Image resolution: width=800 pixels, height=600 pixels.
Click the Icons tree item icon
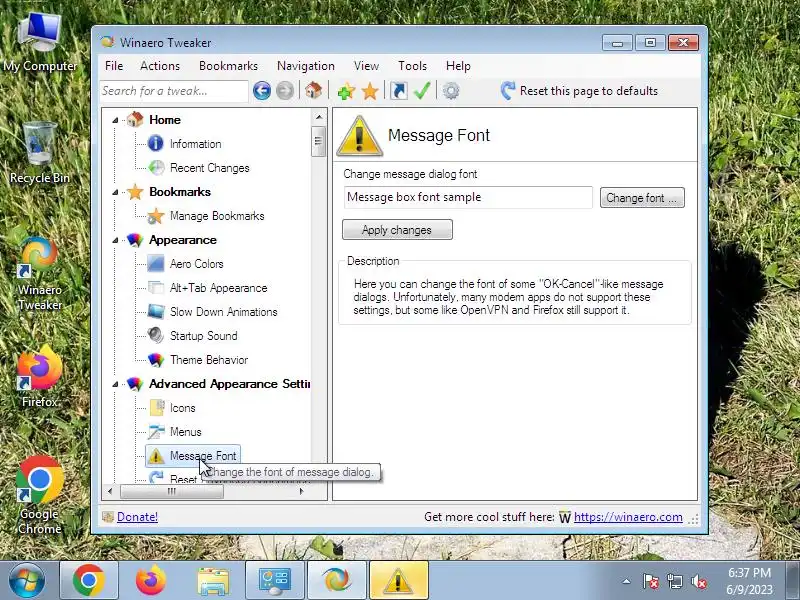coord(156,408)
